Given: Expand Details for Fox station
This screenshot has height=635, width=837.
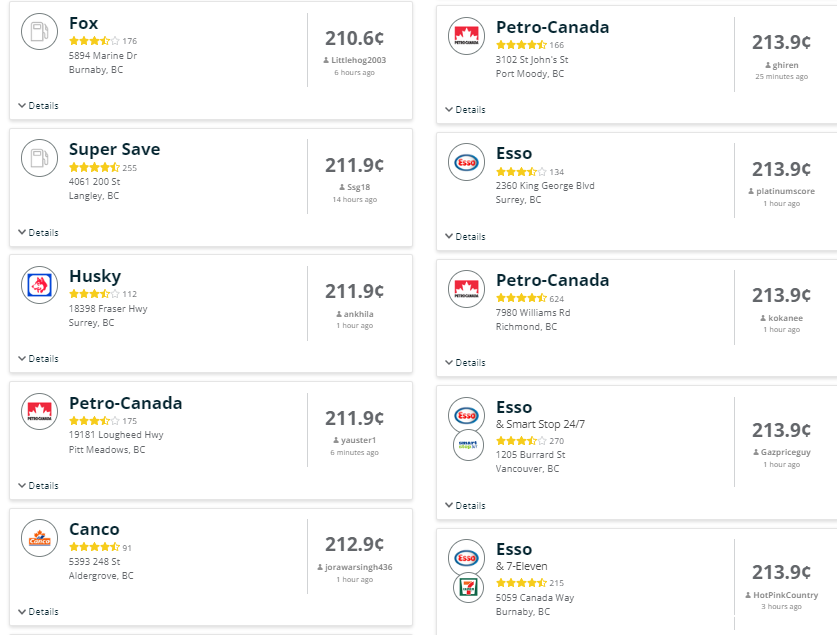Looking at the screenshot, I should (x=38, y=106).
